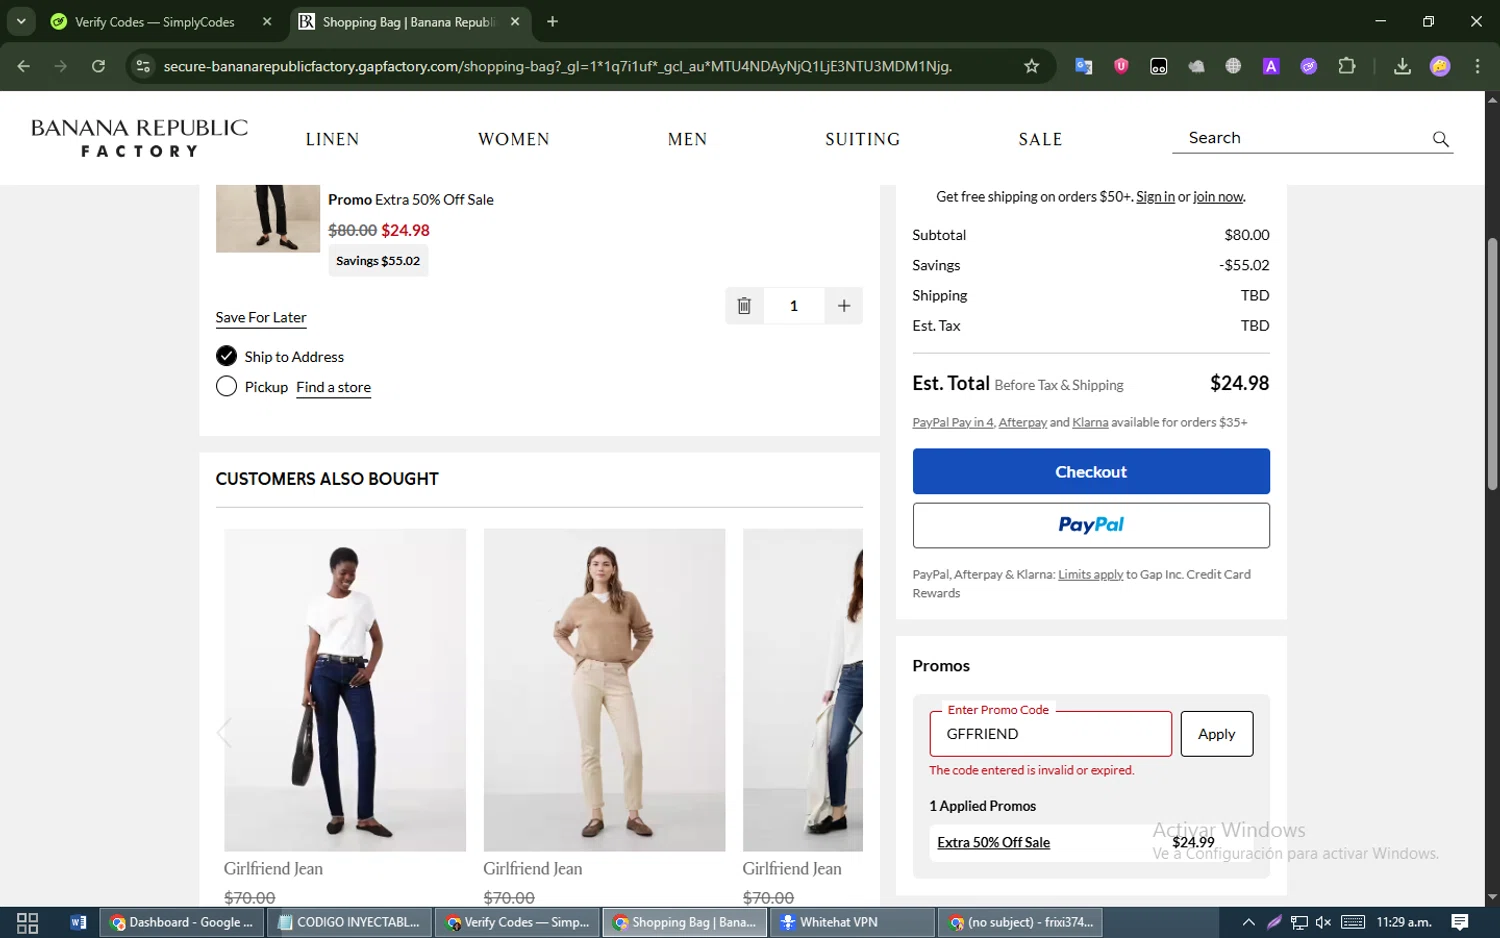Image resolution: width=1500 pixels, height=938 pixels.
Task: Open the Afterpay link
Action: click(1022, 422)
